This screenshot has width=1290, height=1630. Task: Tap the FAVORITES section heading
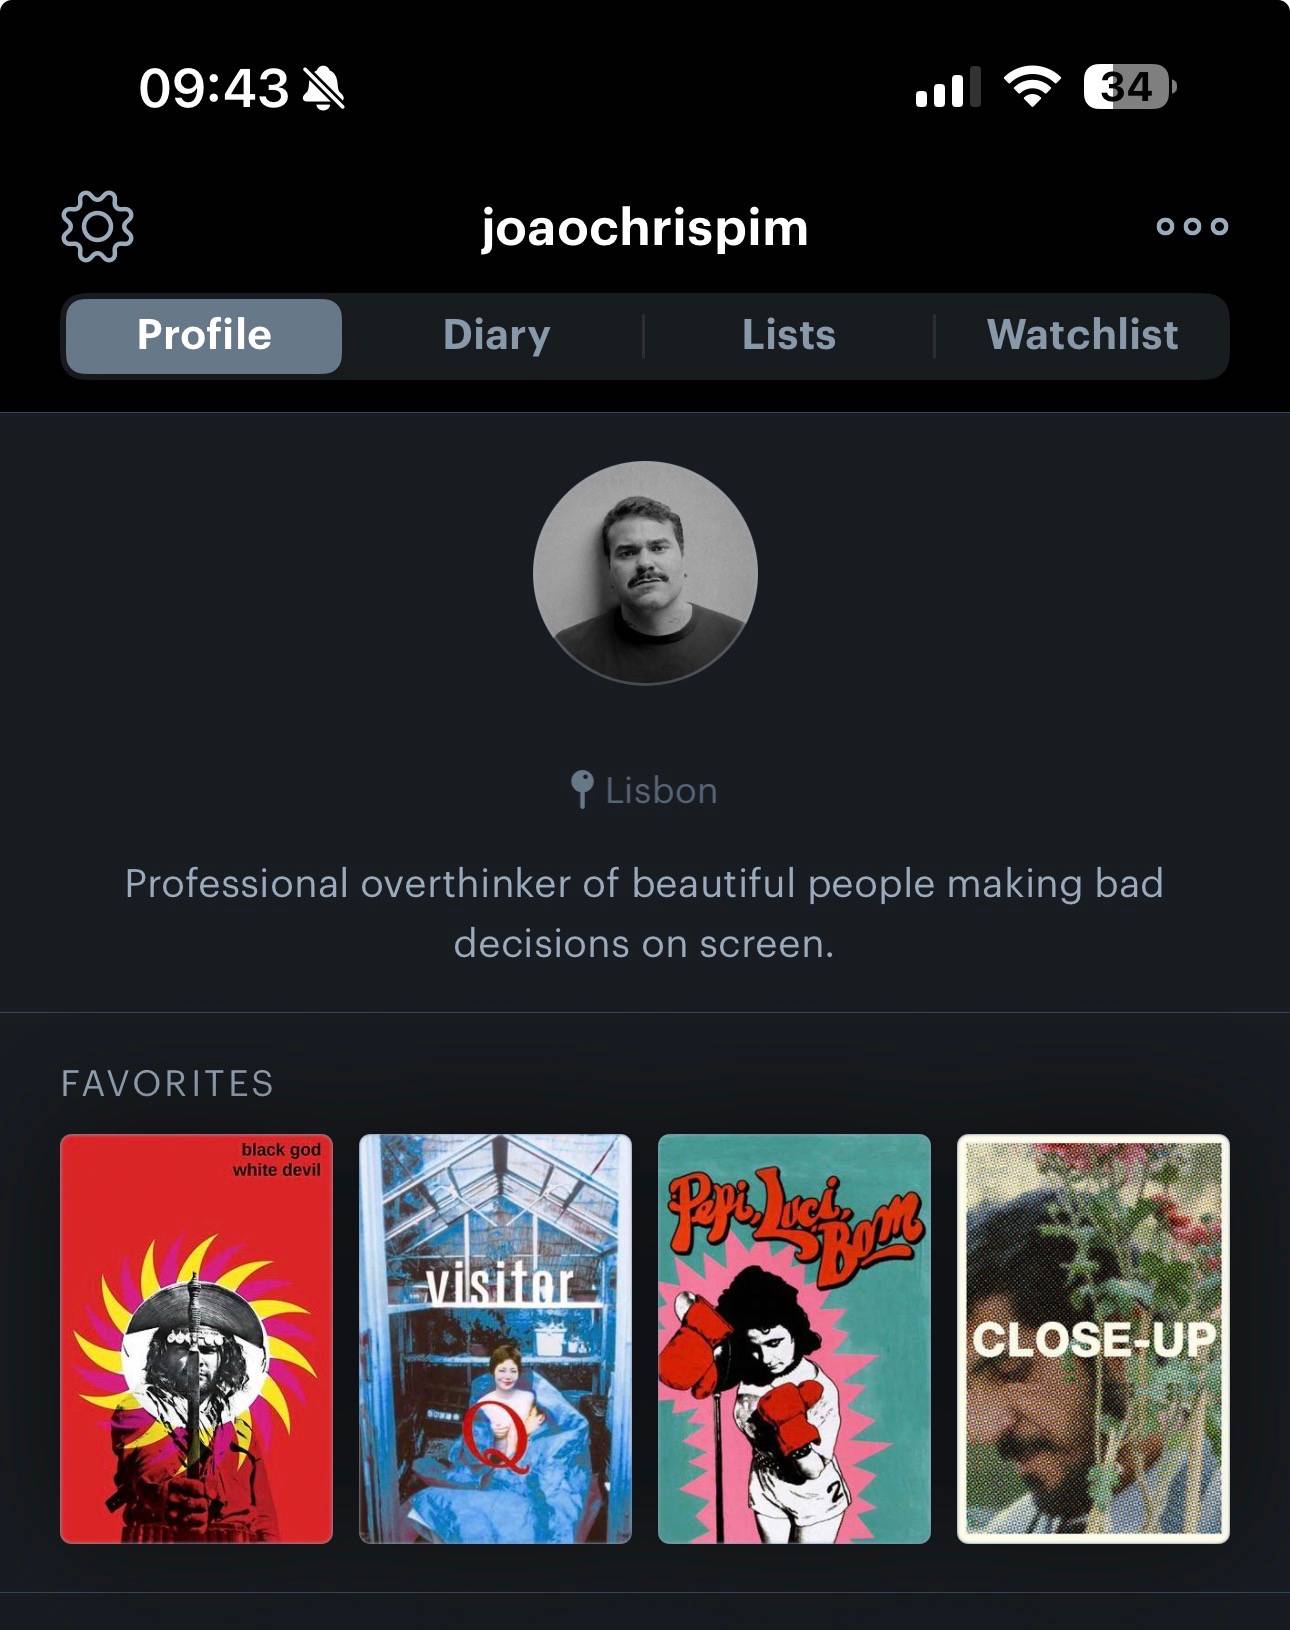pos(167,1084)
